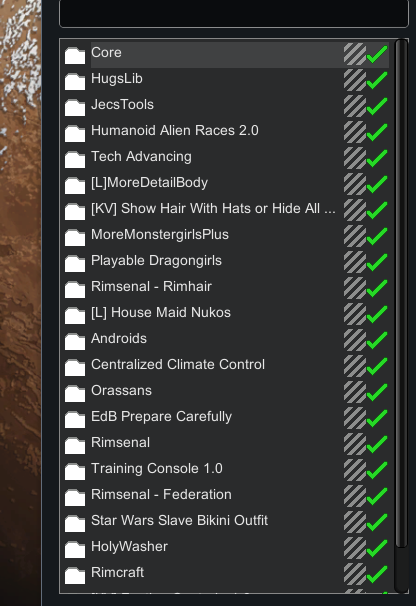Select the Core mod name
This screenshot has width=416, height=606.
pyautogui.click(x=106, y=53)
